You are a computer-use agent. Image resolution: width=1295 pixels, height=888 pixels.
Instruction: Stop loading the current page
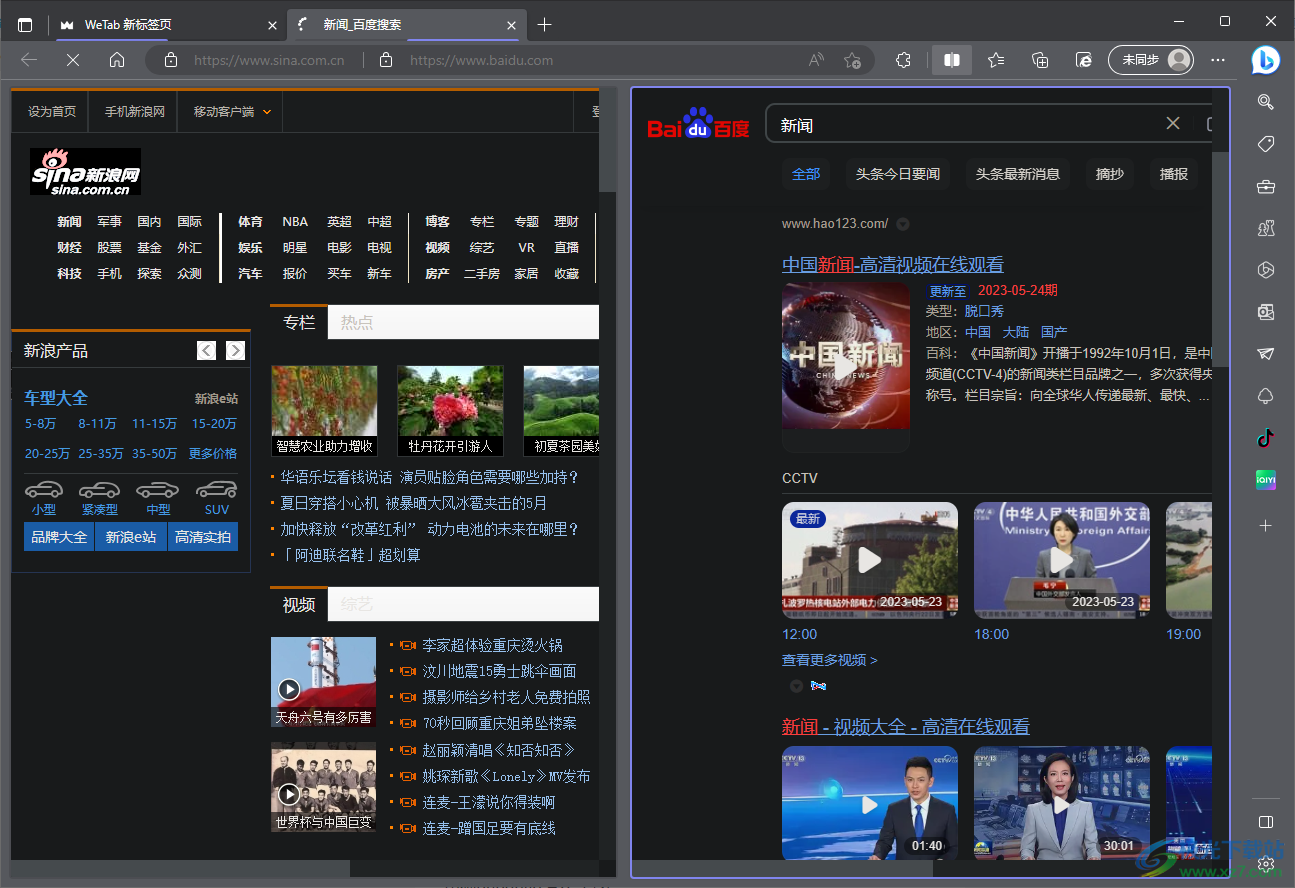(73, 60)
